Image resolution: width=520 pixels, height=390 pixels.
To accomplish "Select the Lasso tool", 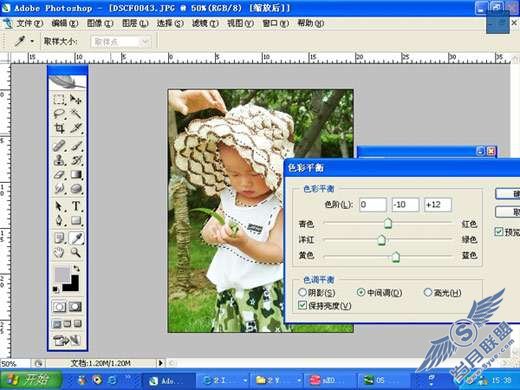I will pyautogui.click(x=59, y=114).
